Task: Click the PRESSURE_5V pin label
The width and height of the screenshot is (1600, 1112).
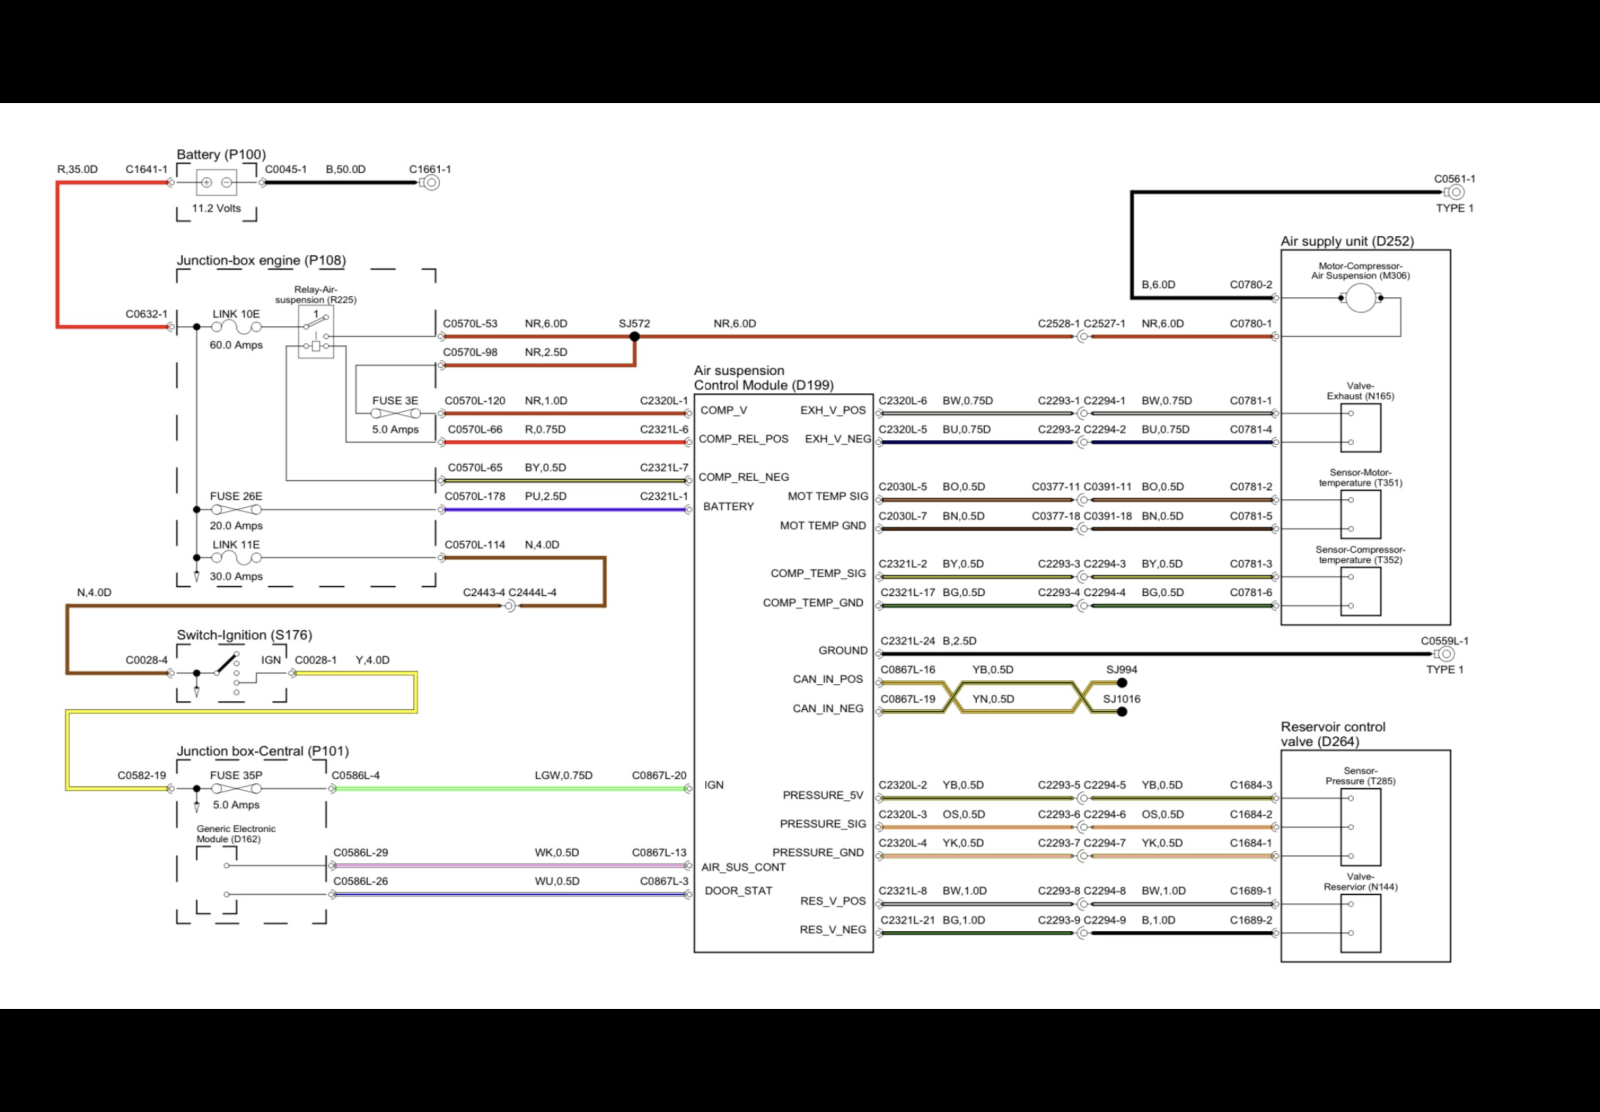Action: point(823,796)
